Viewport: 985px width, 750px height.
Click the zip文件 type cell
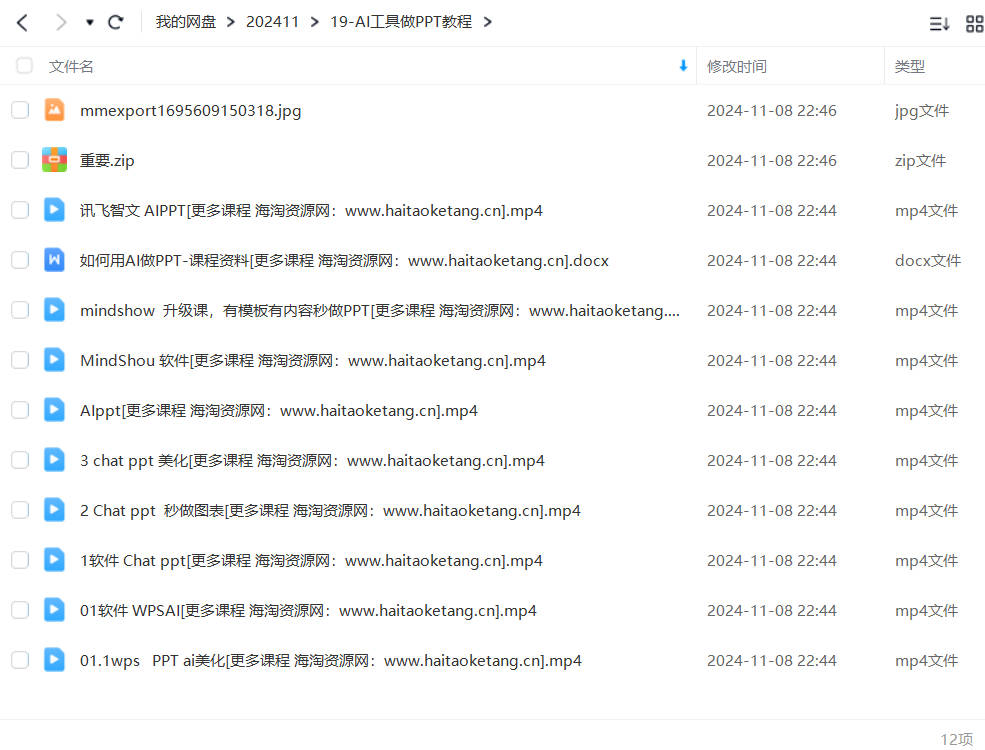pos(920,161)
